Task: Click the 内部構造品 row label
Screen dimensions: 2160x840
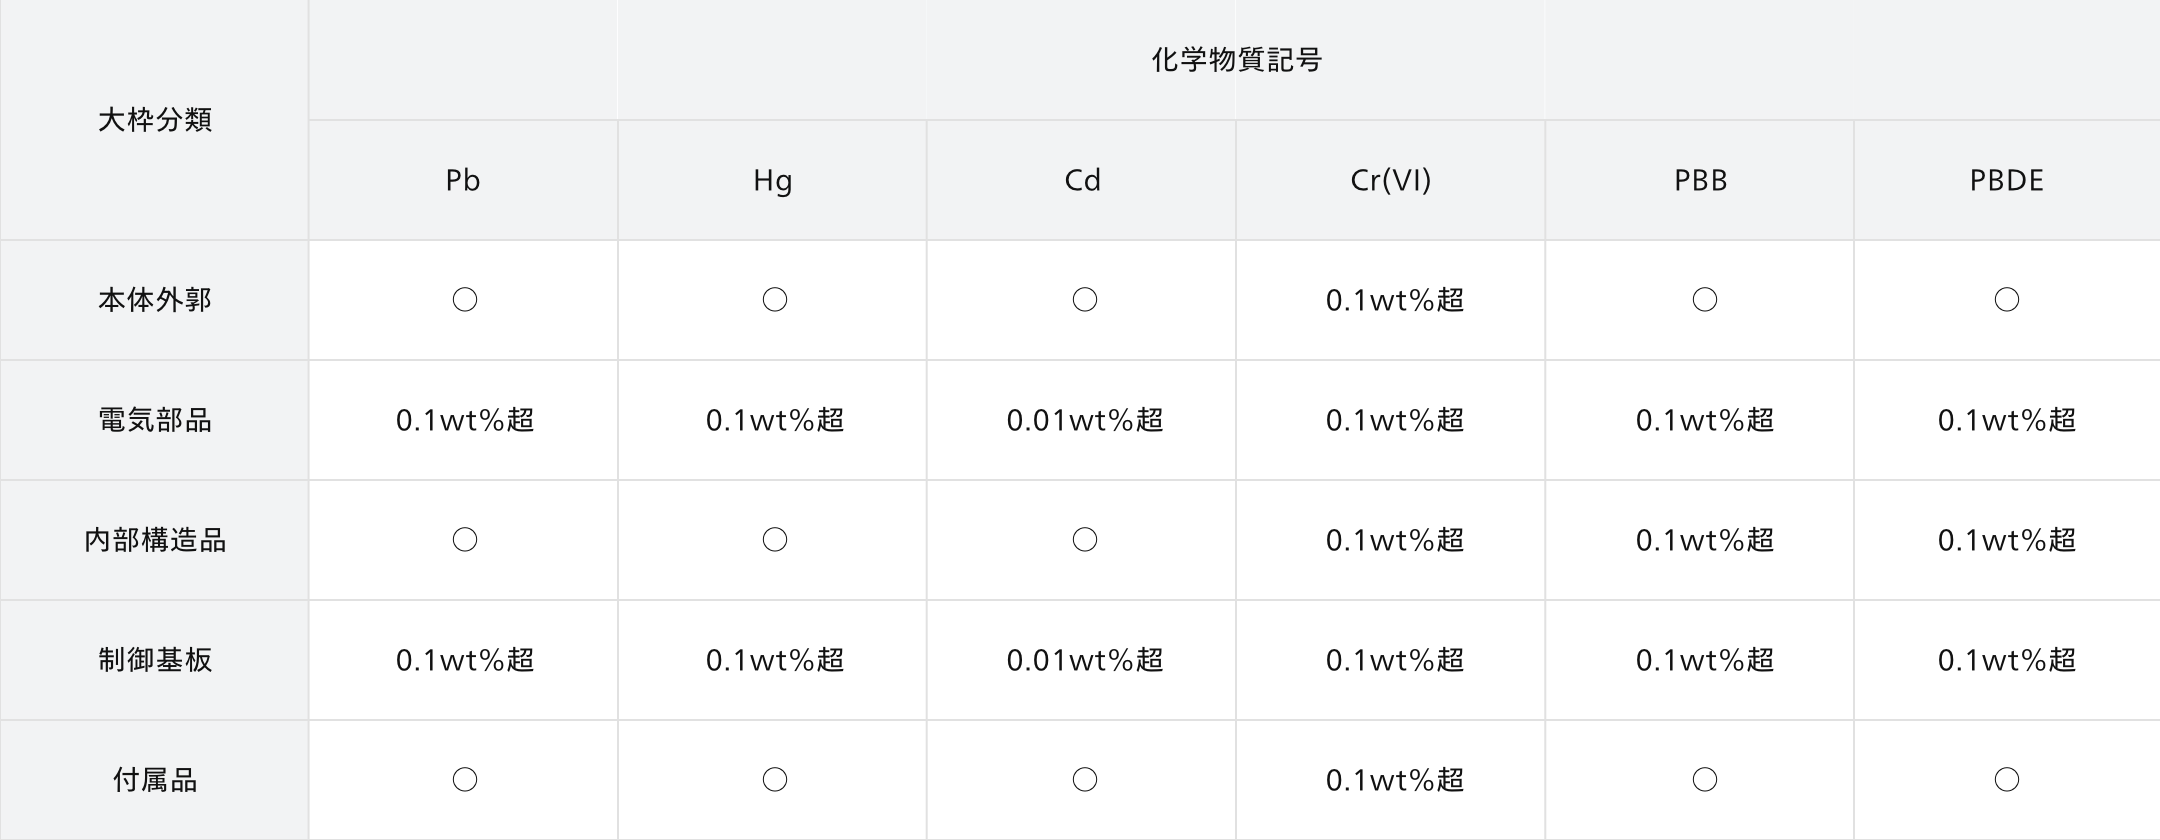Action: 154,540
